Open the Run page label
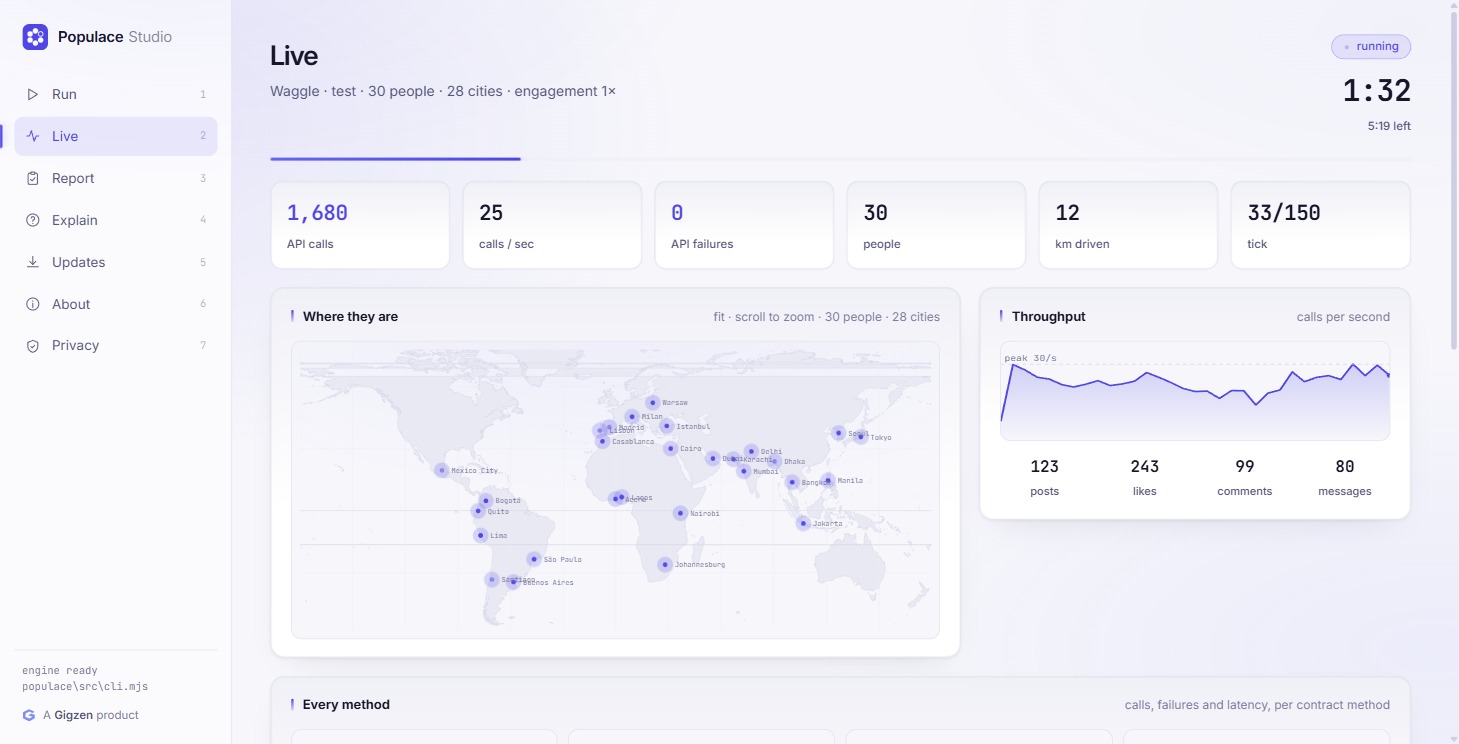Viewport: 1459px width, 744px height. [64, 94]
